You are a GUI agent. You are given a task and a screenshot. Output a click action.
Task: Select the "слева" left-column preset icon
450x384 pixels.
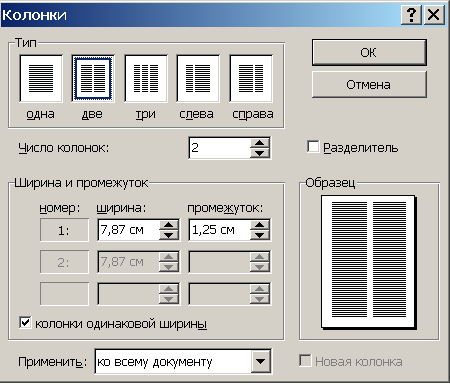point(198,79)
